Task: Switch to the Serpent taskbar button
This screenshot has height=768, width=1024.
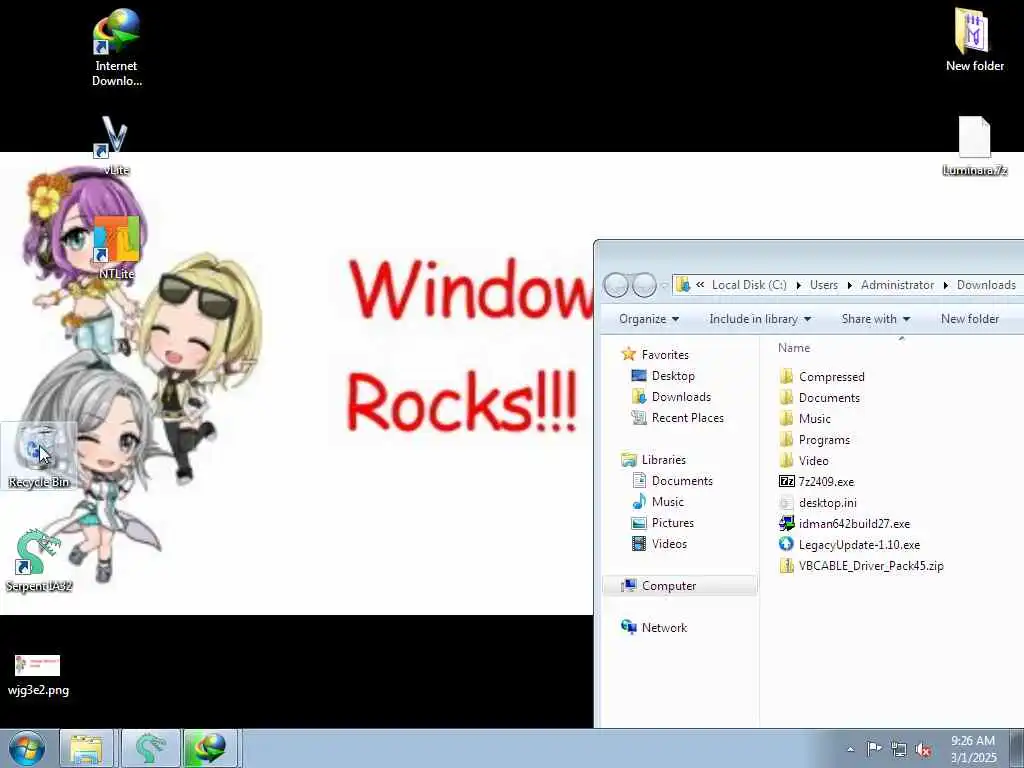Action: [x=150, y=748]
